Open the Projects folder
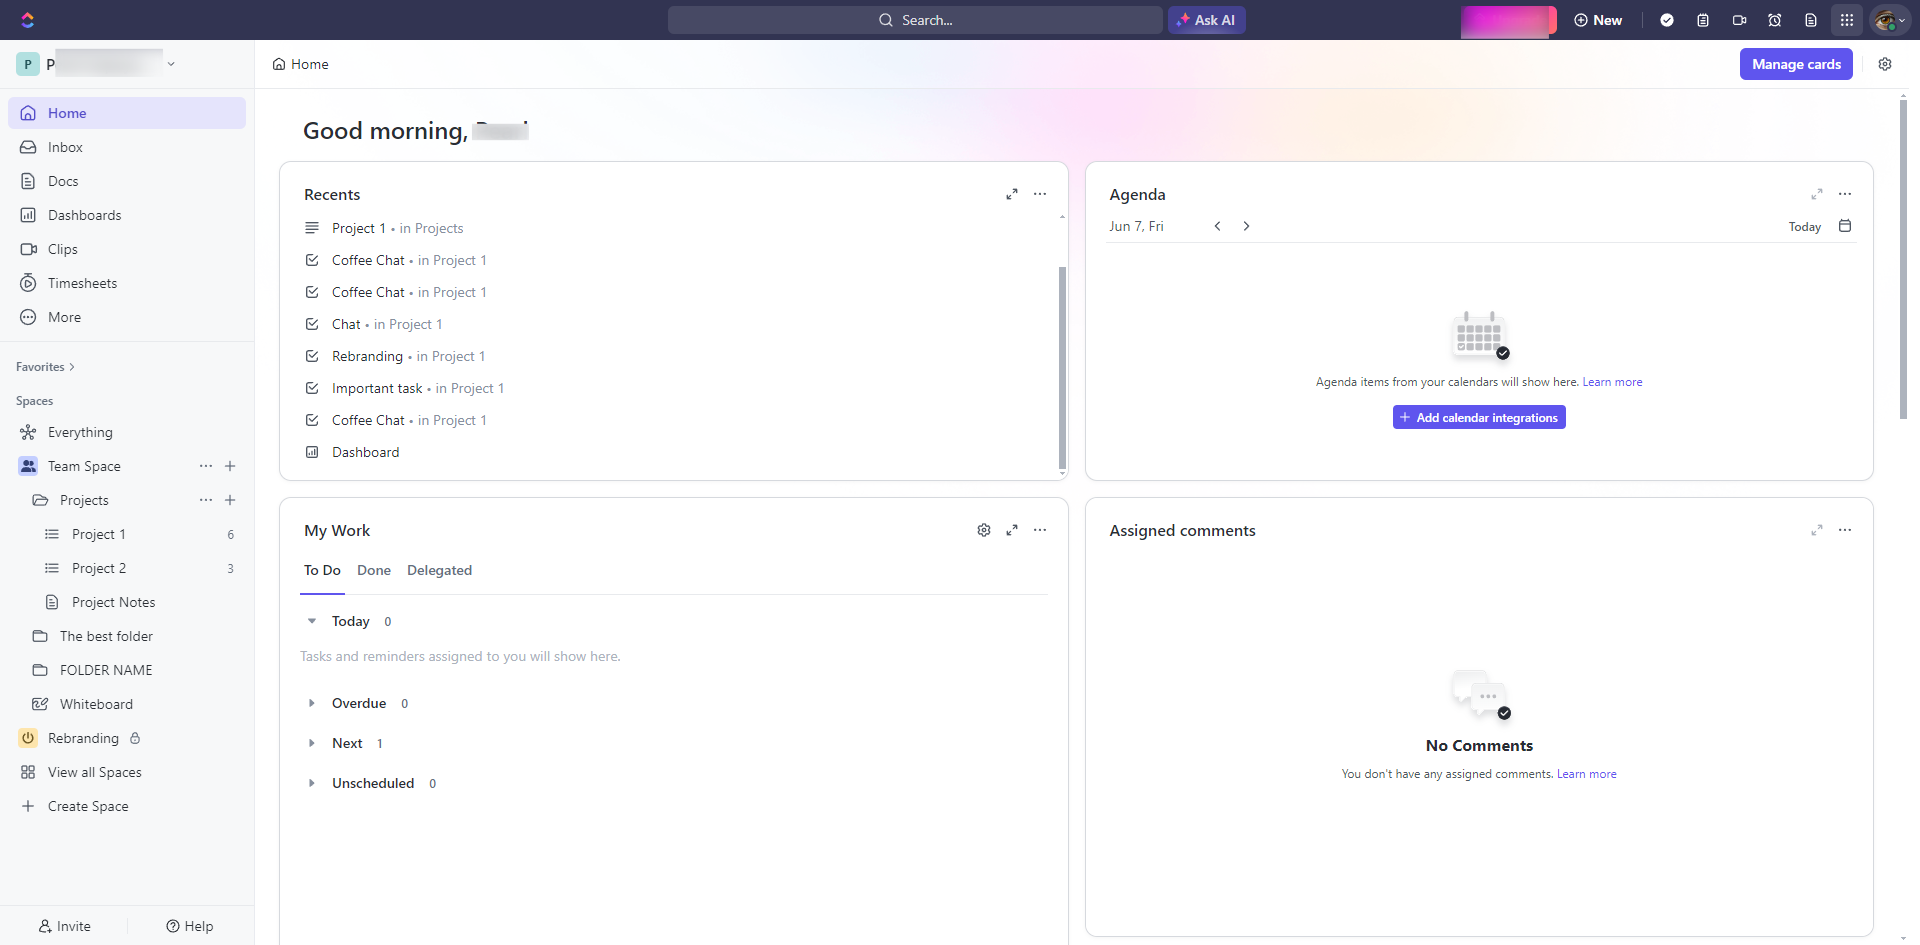Screen dimensions: 1920x945 pyautogui.click(x=84, y=500)
